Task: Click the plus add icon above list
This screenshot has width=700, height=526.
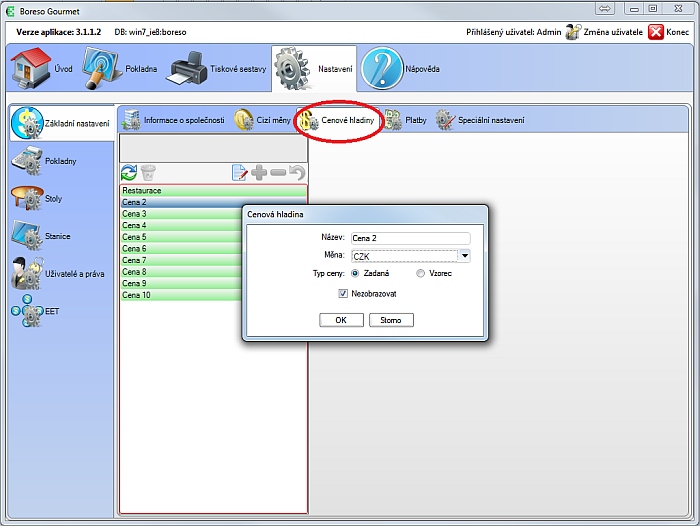Action: click(259, 173)
